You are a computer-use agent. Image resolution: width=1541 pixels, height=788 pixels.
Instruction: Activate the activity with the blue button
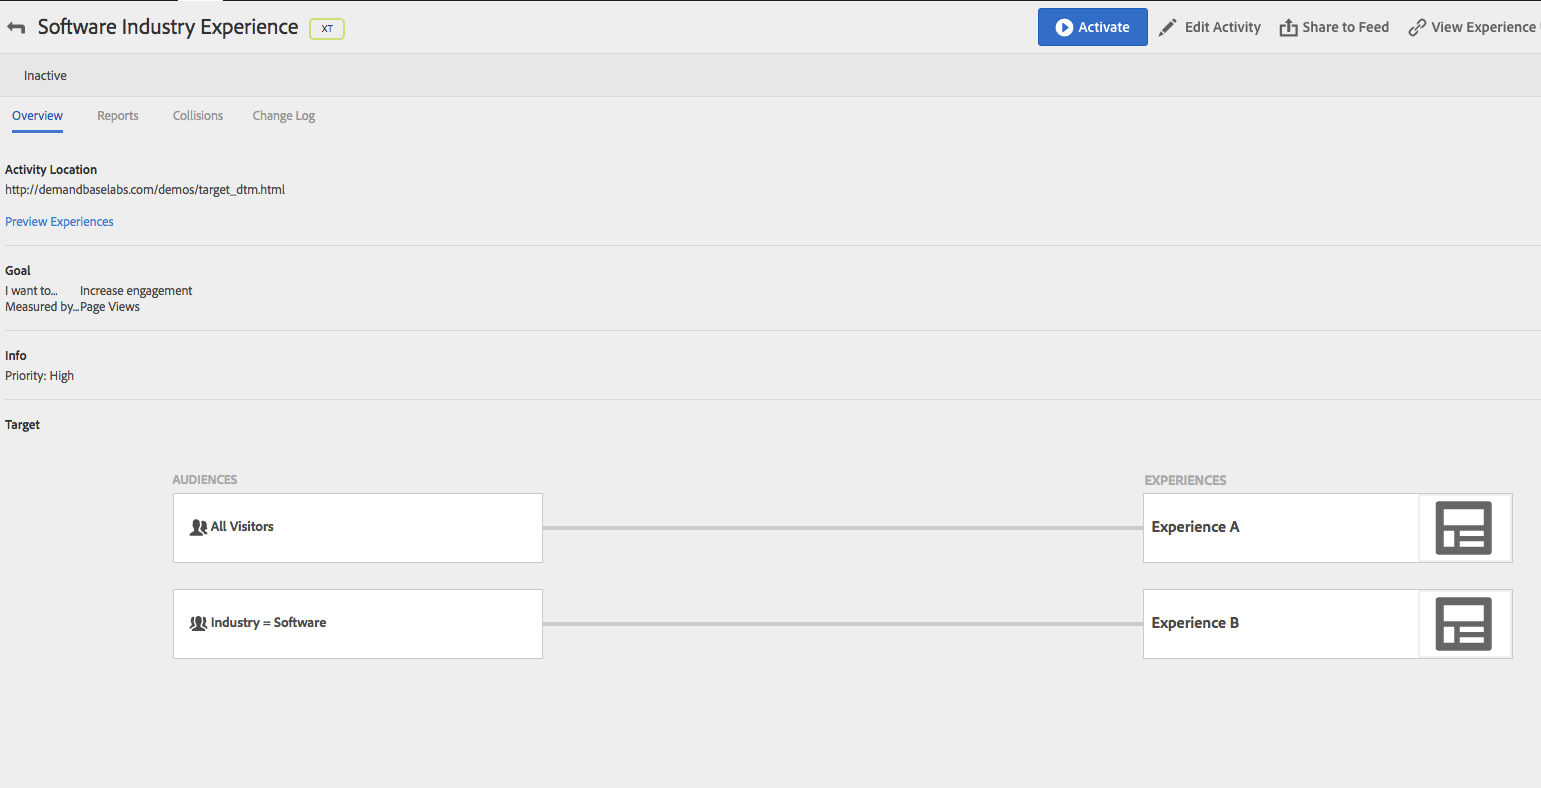[x=1092, y=27]
